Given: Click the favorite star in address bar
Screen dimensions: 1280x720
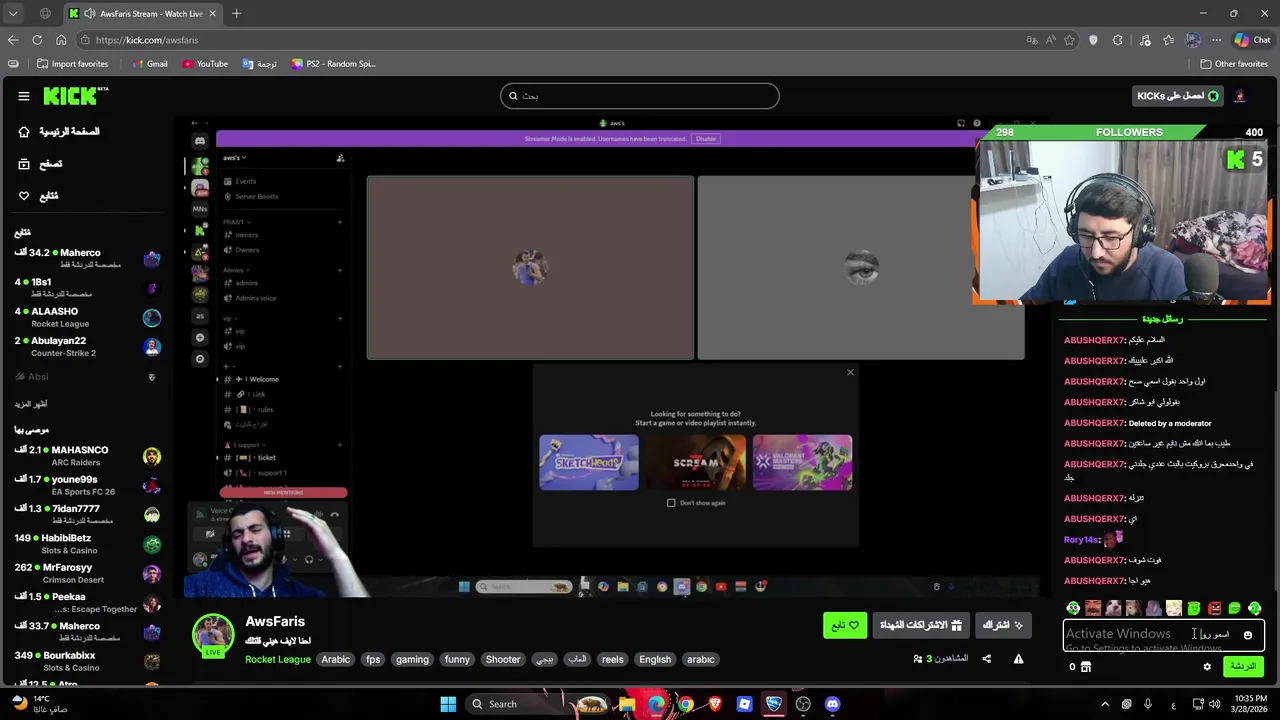Looking at the screenshot, I should pos(1070,40).
